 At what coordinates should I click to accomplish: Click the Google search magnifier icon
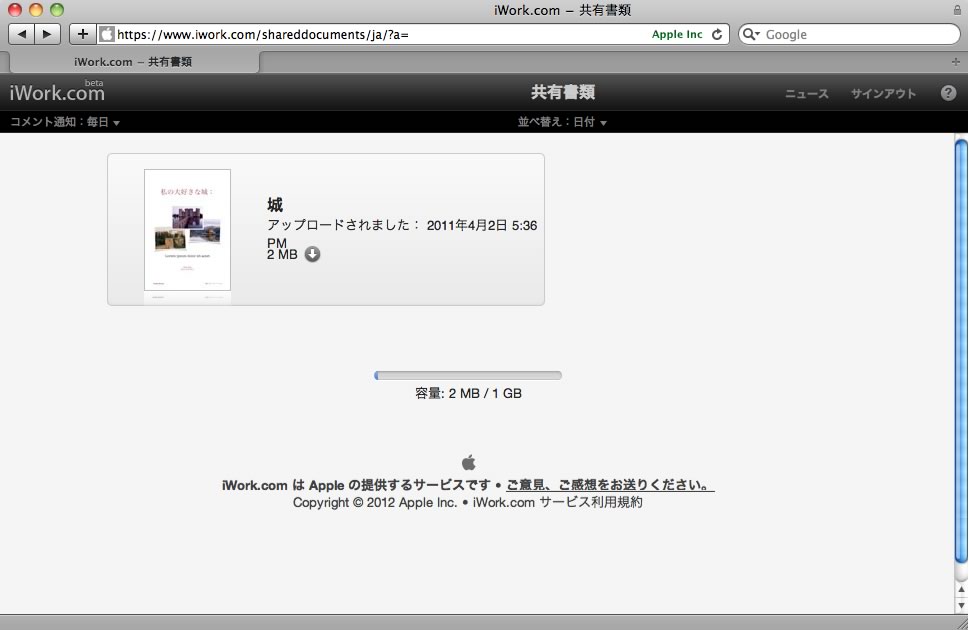coord(750,34)
